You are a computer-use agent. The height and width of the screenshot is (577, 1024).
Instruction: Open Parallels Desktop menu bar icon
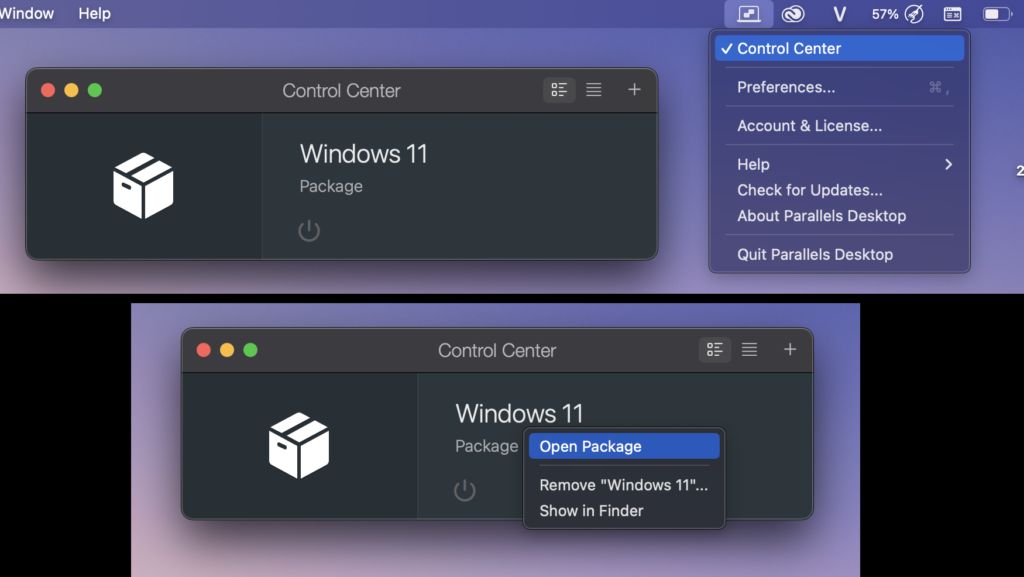point(748,14)
